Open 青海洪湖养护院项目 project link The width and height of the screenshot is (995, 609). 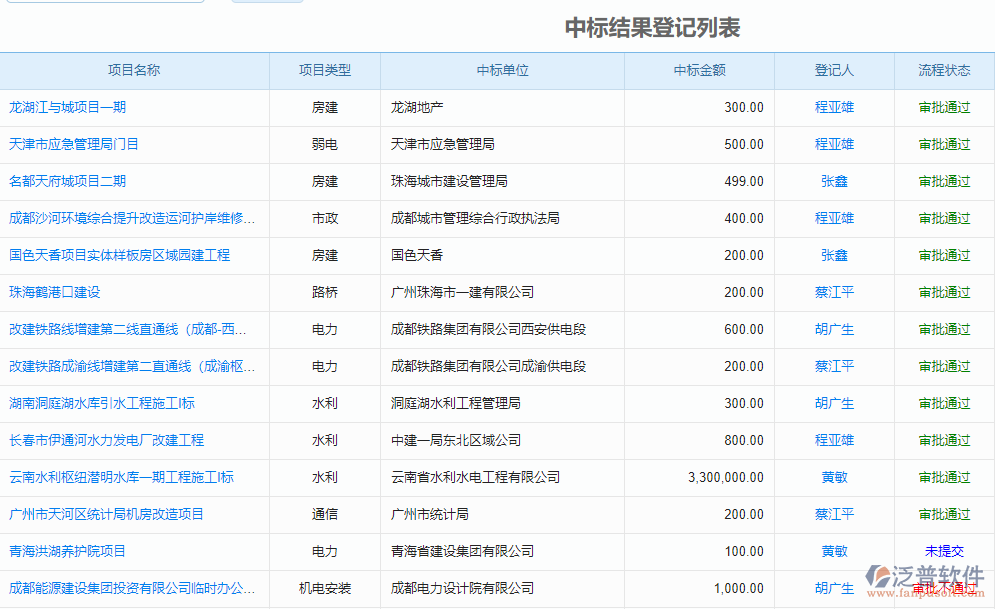[67, 551]
